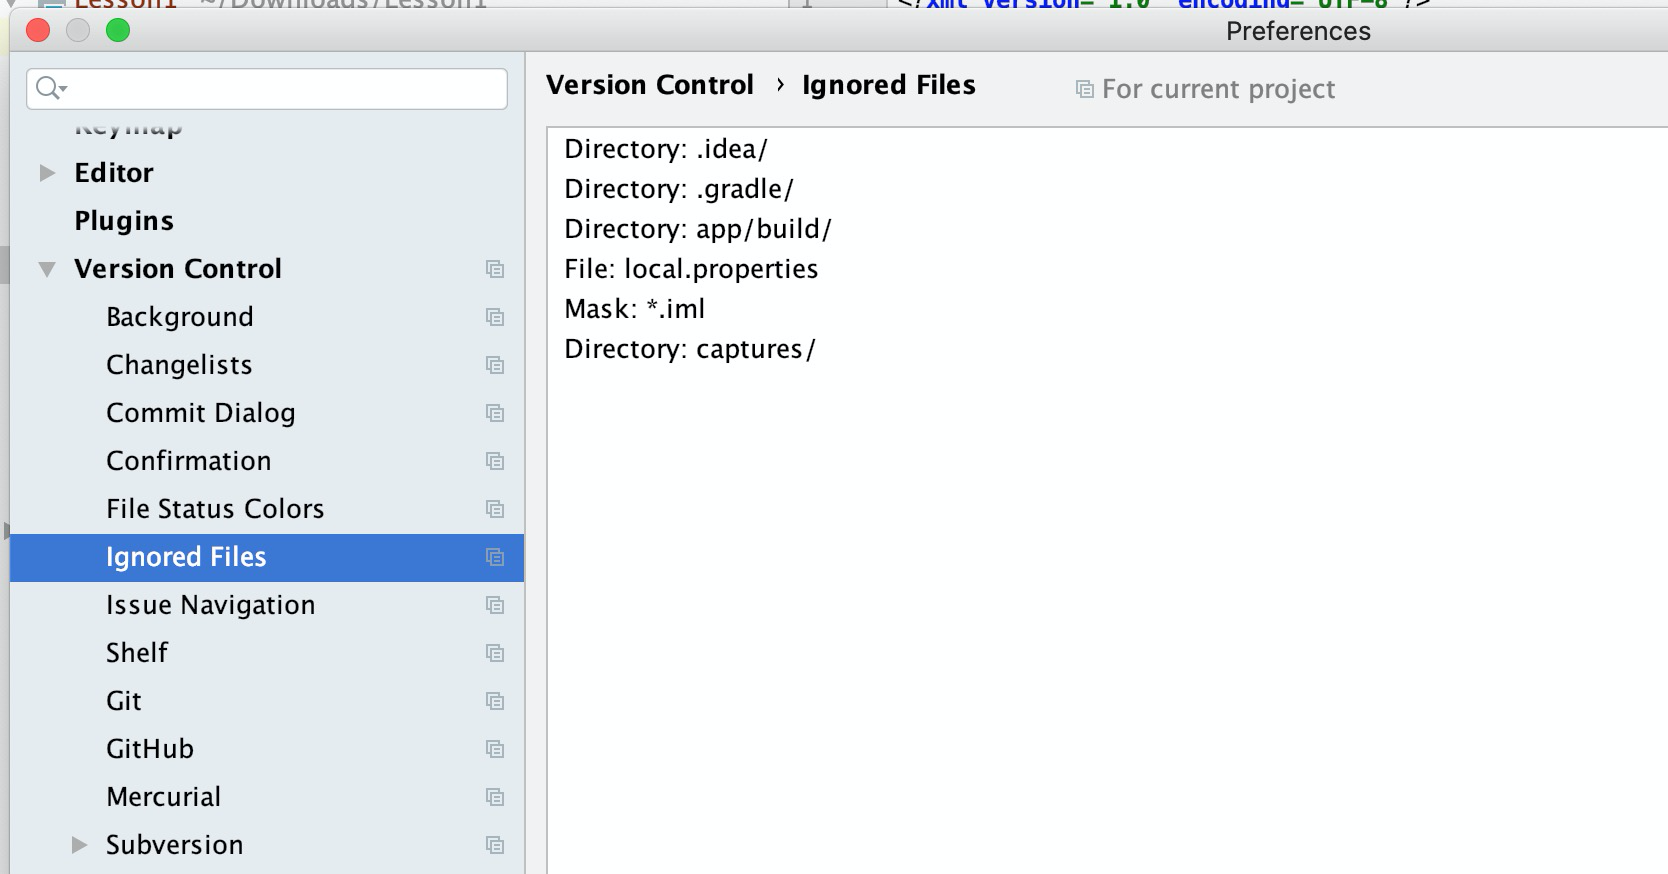Click the copy-settings icon next to Shelf
Image resolution: width=1668 pixels, height=874 pixels.
pos(495,653)
